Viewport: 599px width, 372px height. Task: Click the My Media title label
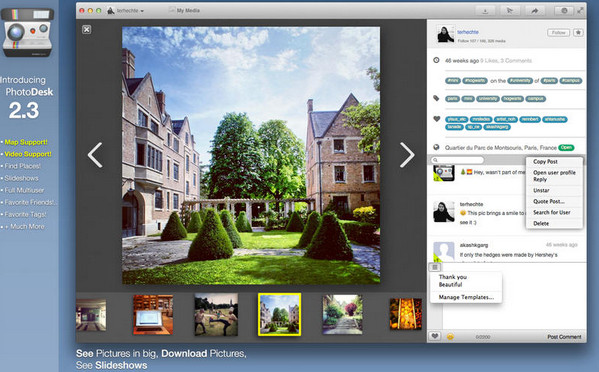pos(188,11)
